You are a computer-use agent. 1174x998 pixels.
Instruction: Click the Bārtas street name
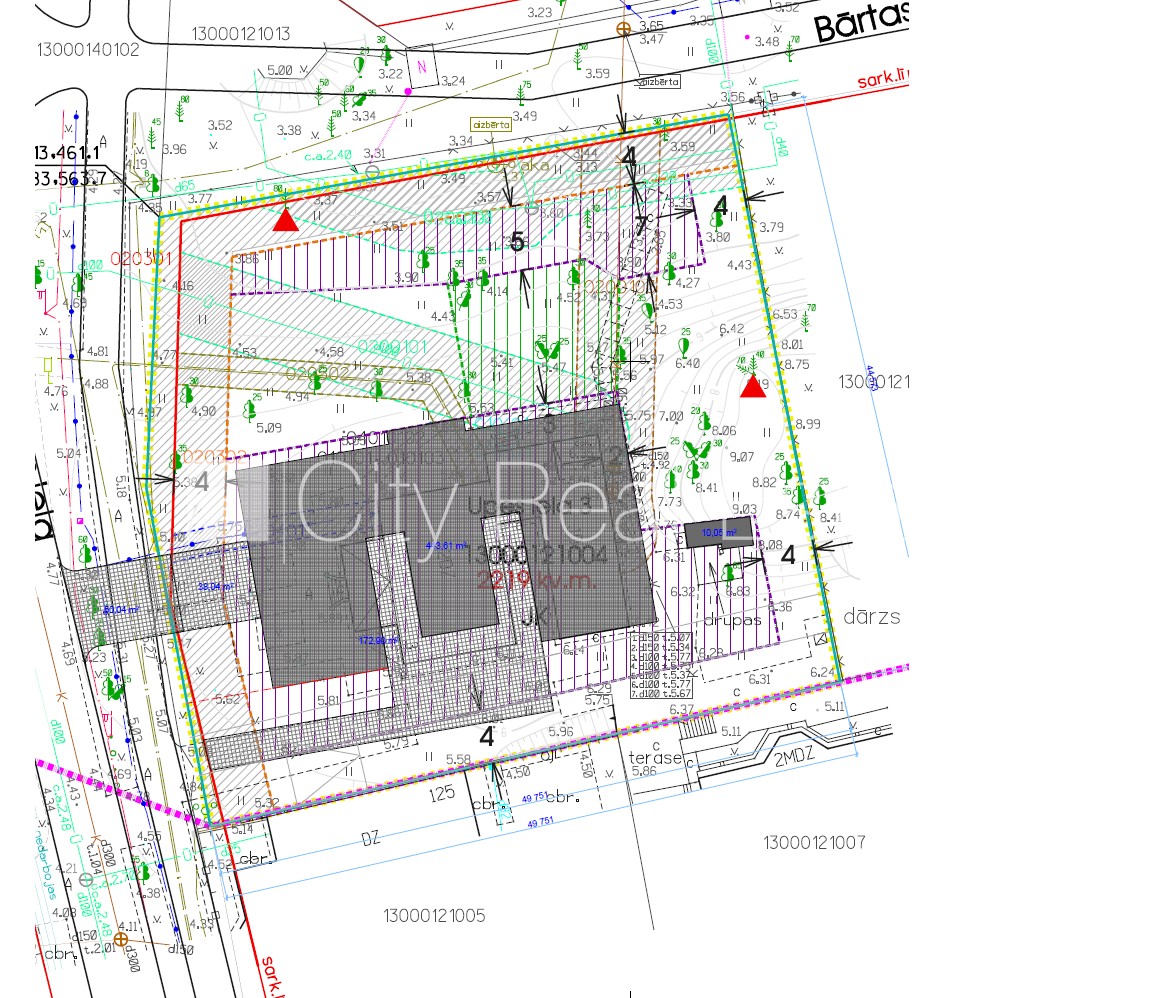point(860,22)
